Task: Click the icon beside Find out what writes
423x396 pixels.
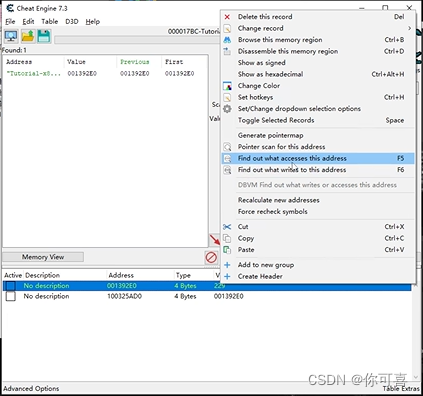Action: click(227, 170)
